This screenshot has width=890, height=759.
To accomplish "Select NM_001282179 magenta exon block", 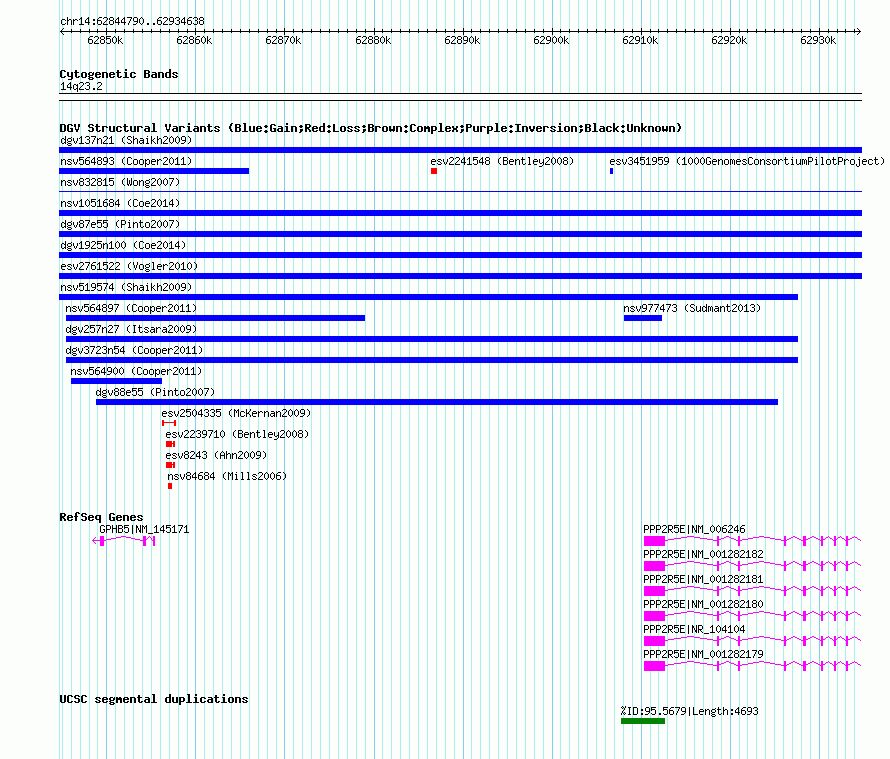I will point(654,666).
